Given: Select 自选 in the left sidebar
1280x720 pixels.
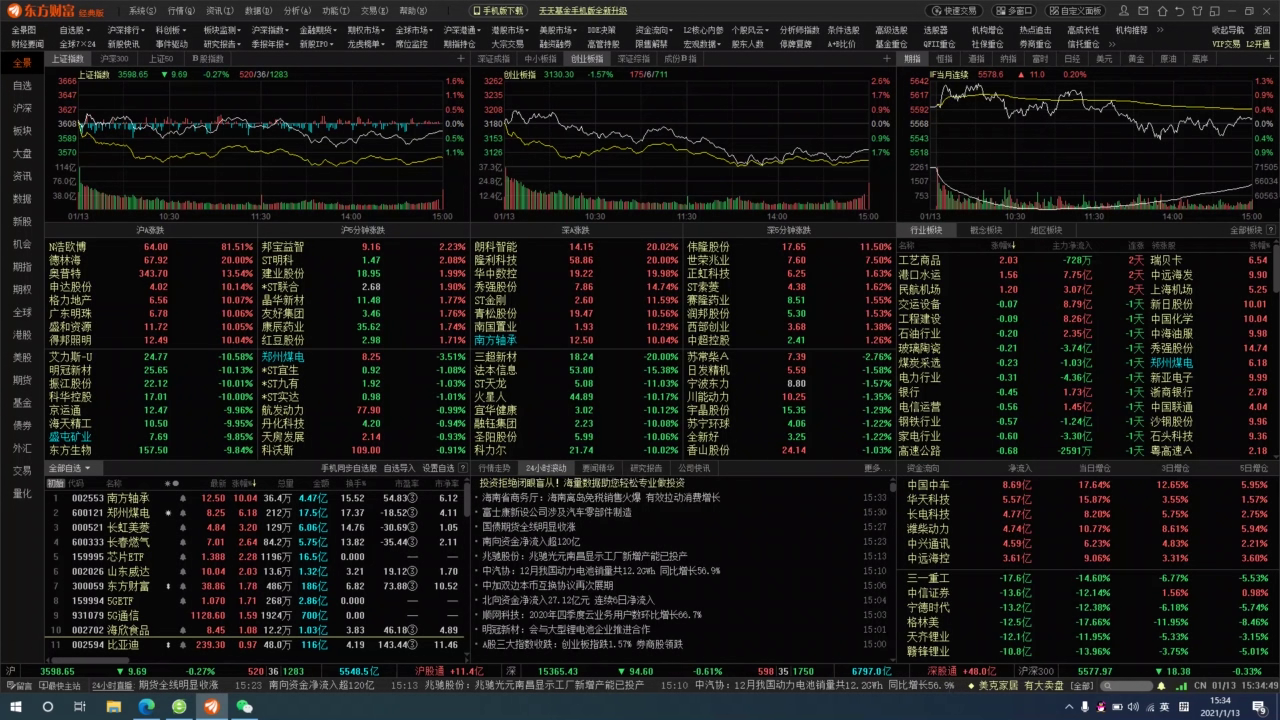Looking at the screenshot, I should [x=22, y=86].
